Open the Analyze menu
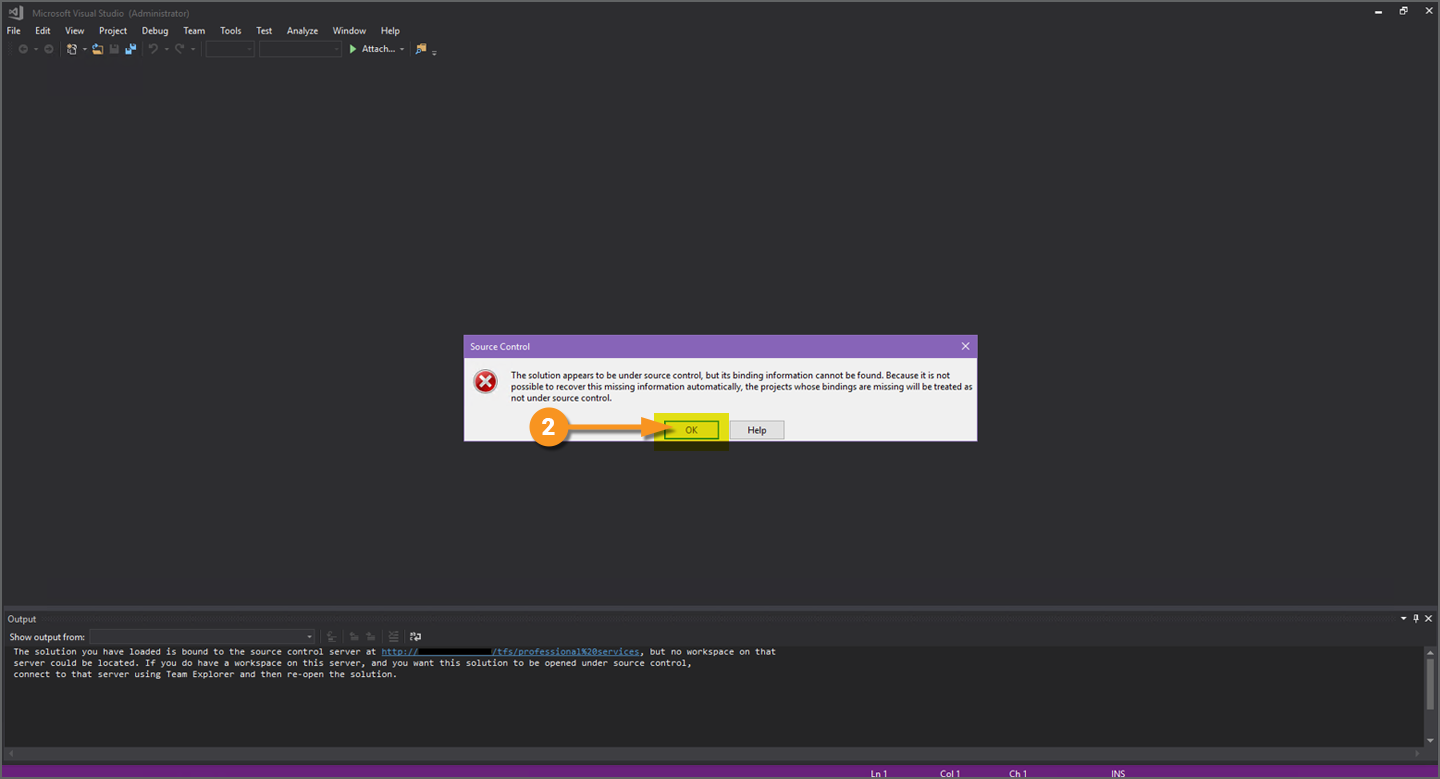 (x=302, y=31)
